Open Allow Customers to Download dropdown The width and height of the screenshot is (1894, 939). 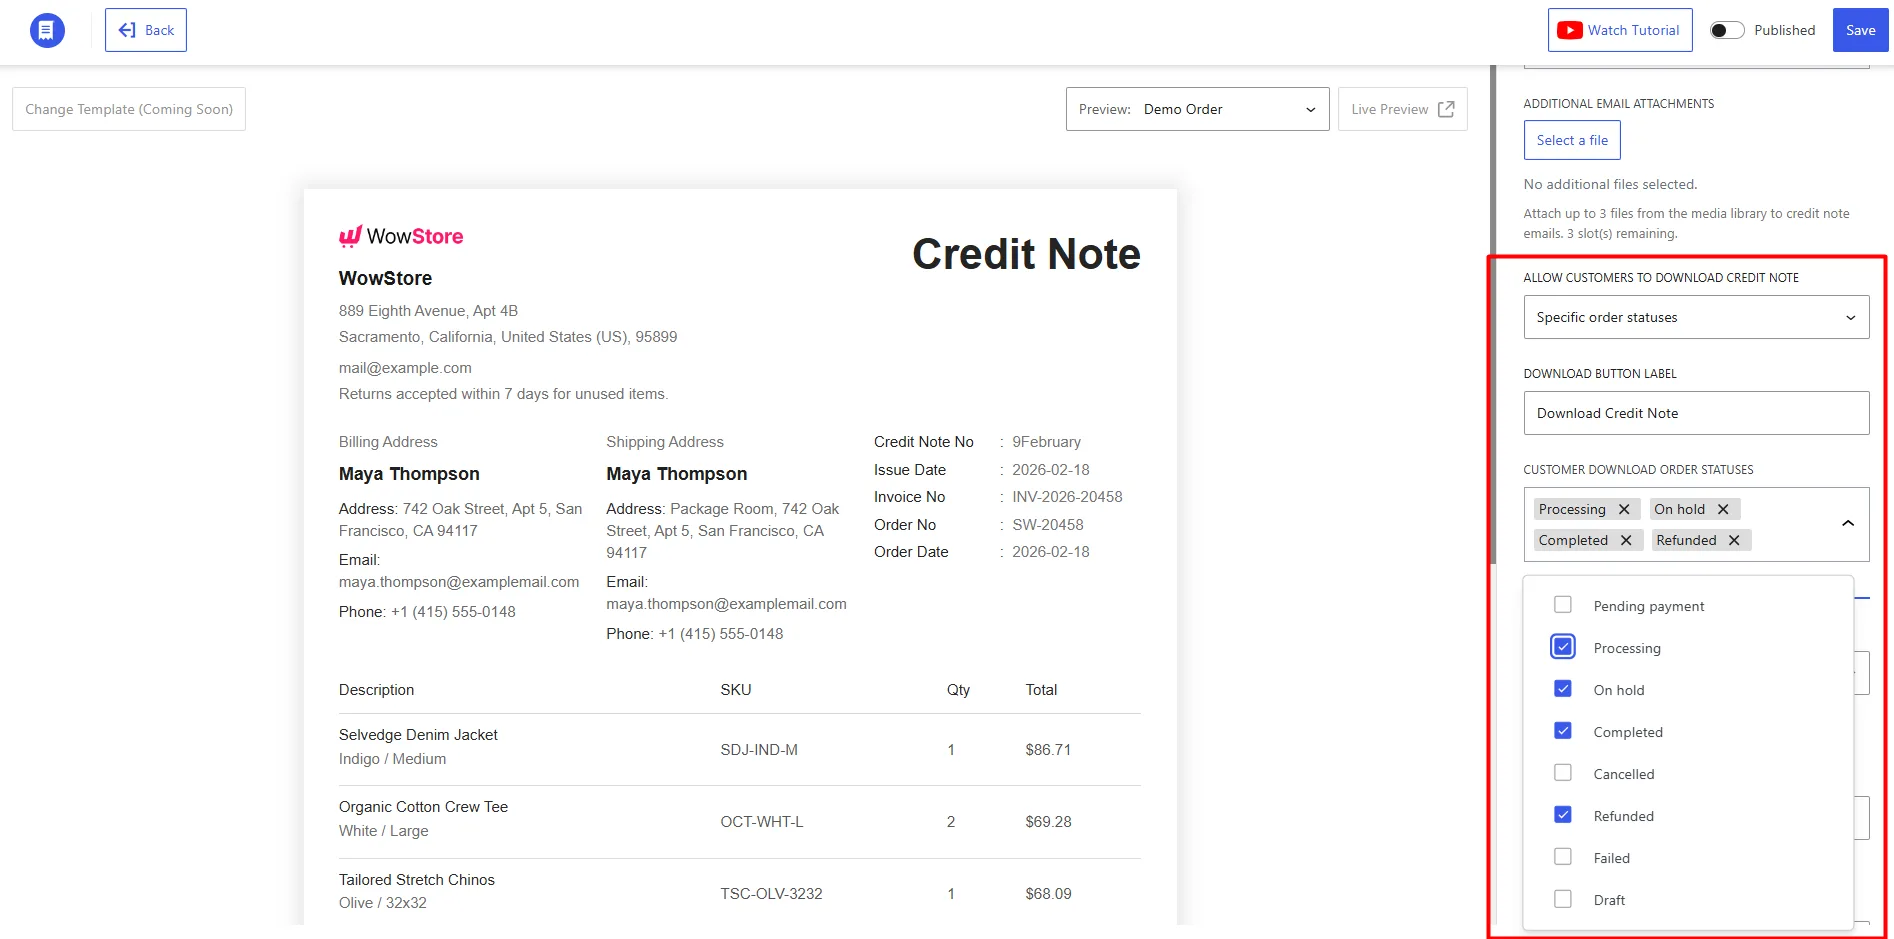pos(1696,317)
